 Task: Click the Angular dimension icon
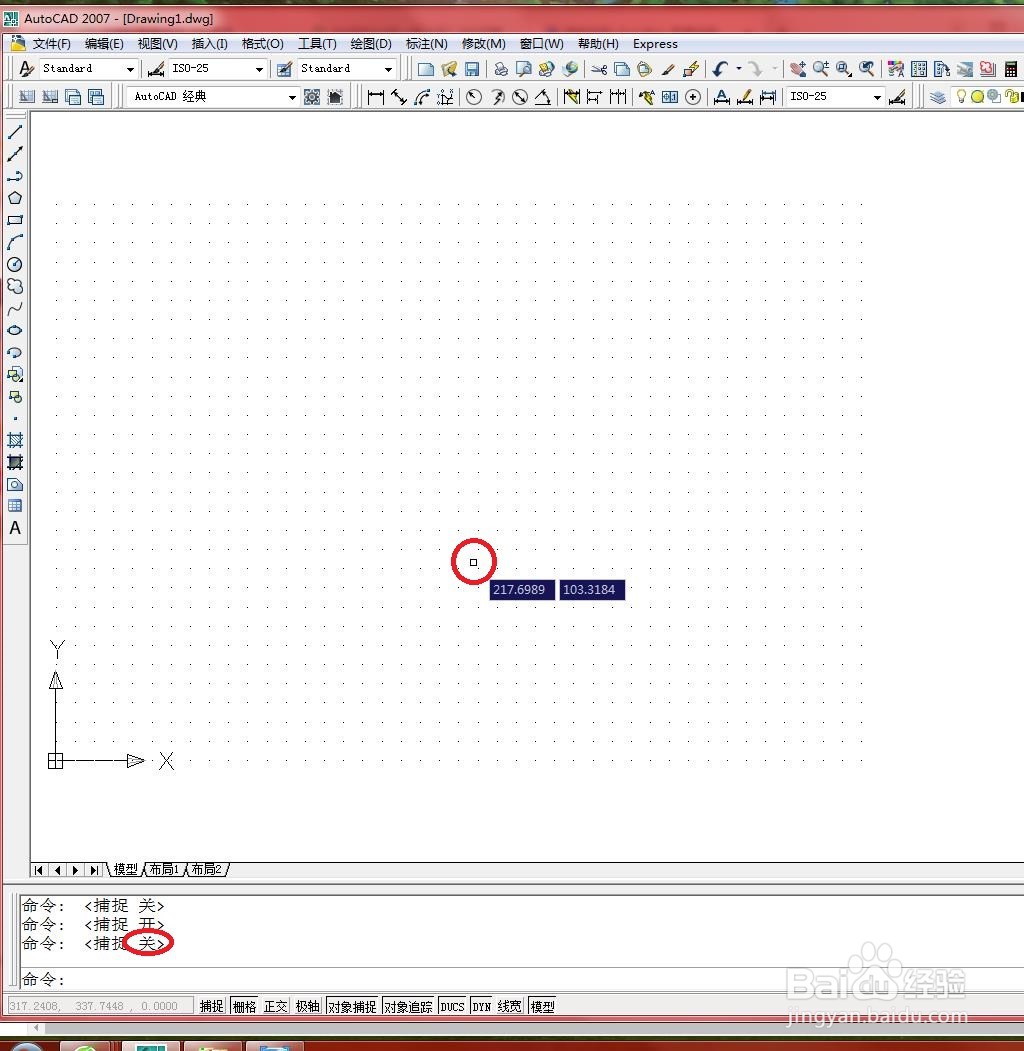543,97
